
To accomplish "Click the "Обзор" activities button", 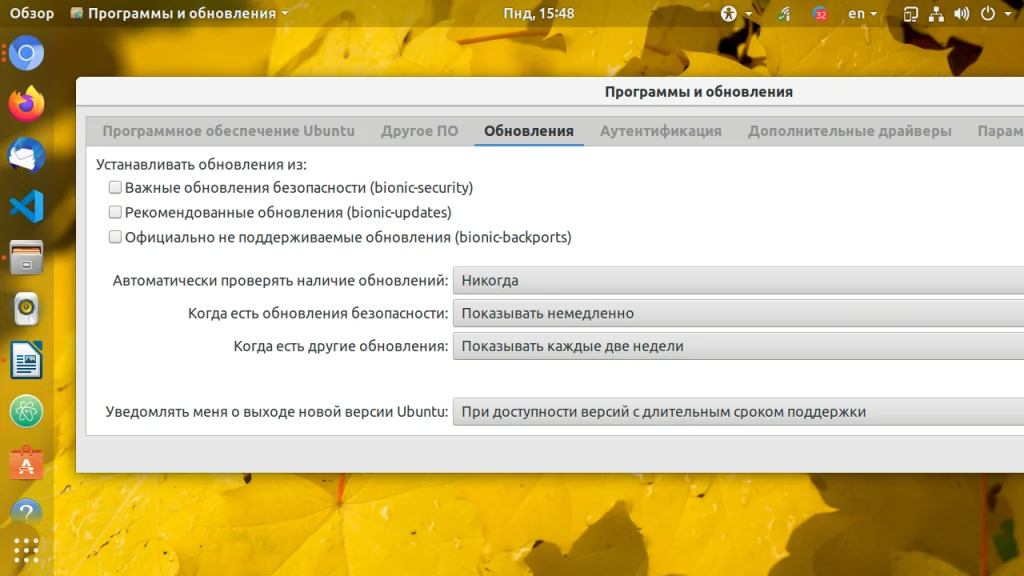I will [31, 13].
